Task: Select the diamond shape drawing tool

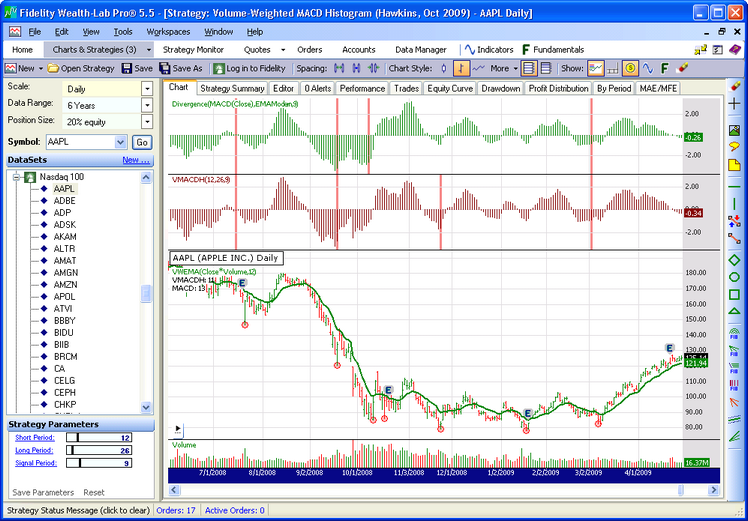Action: pyautogui.click(x=735, y=260)
